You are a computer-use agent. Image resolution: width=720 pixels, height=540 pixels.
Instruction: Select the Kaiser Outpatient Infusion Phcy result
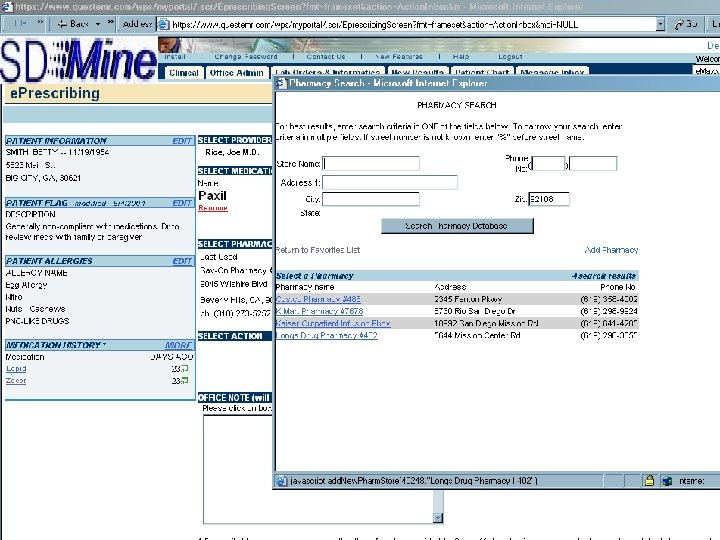333,323
